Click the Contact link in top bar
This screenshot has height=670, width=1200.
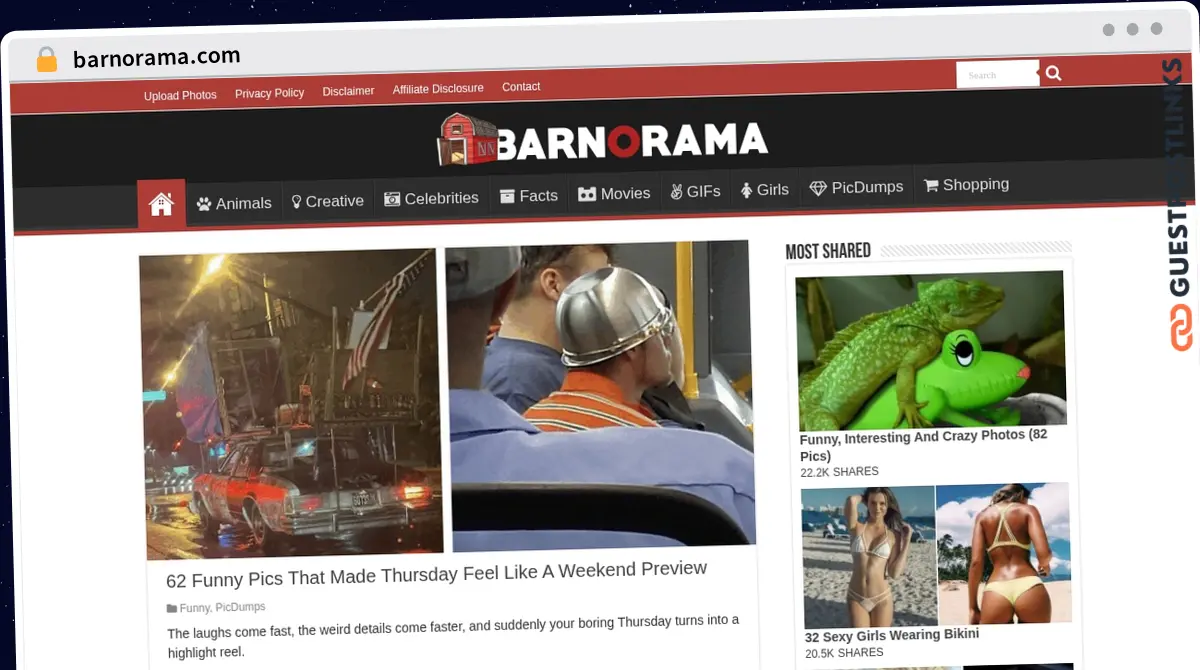521,87
